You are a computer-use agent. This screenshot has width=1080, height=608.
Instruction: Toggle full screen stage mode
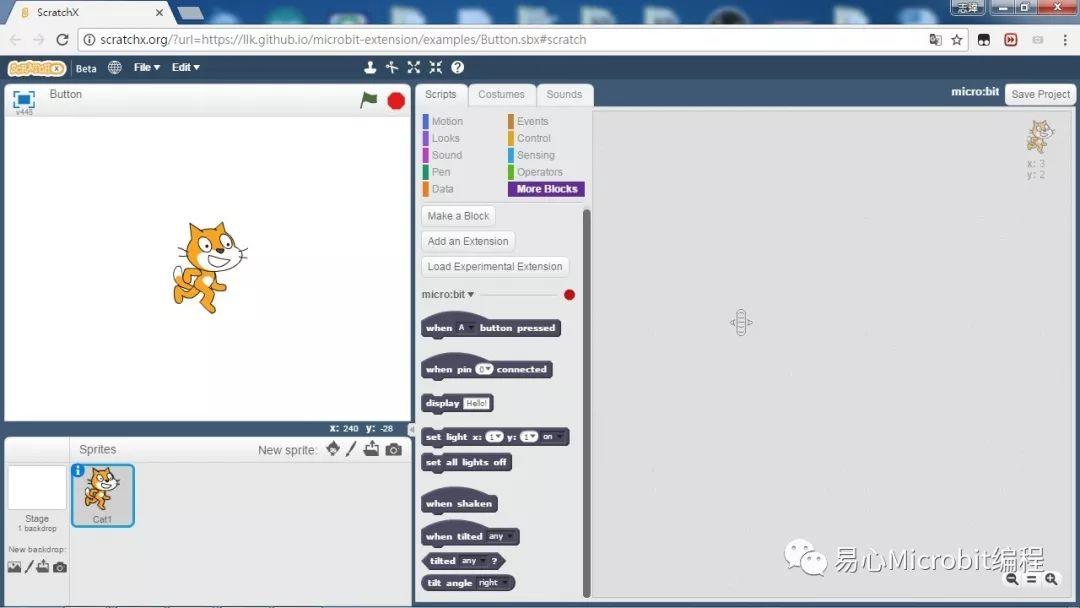point(23,101)
